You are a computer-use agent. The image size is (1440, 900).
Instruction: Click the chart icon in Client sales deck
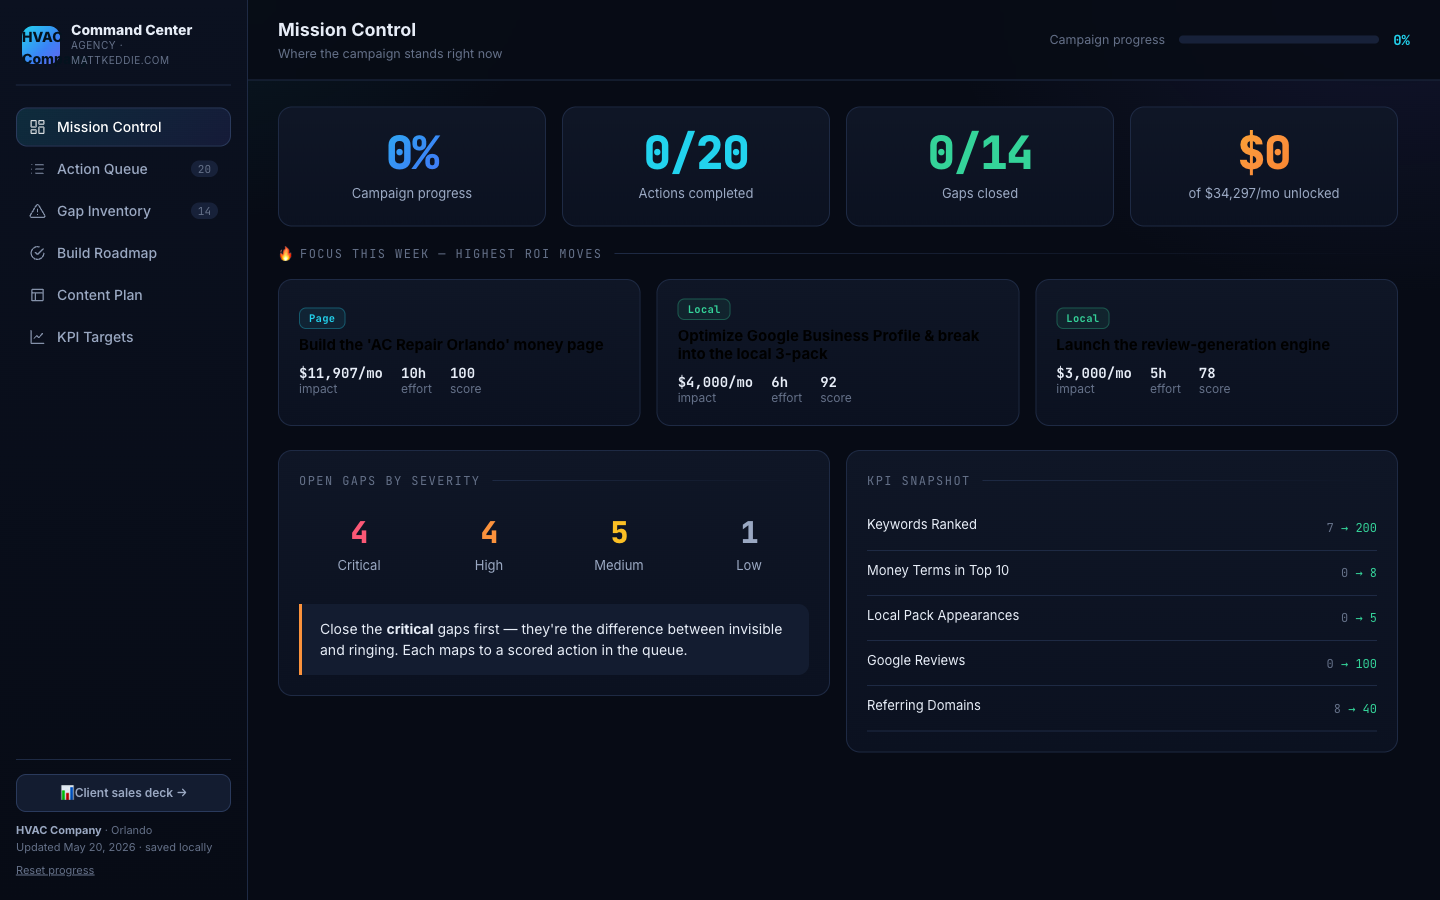[67, 792]
